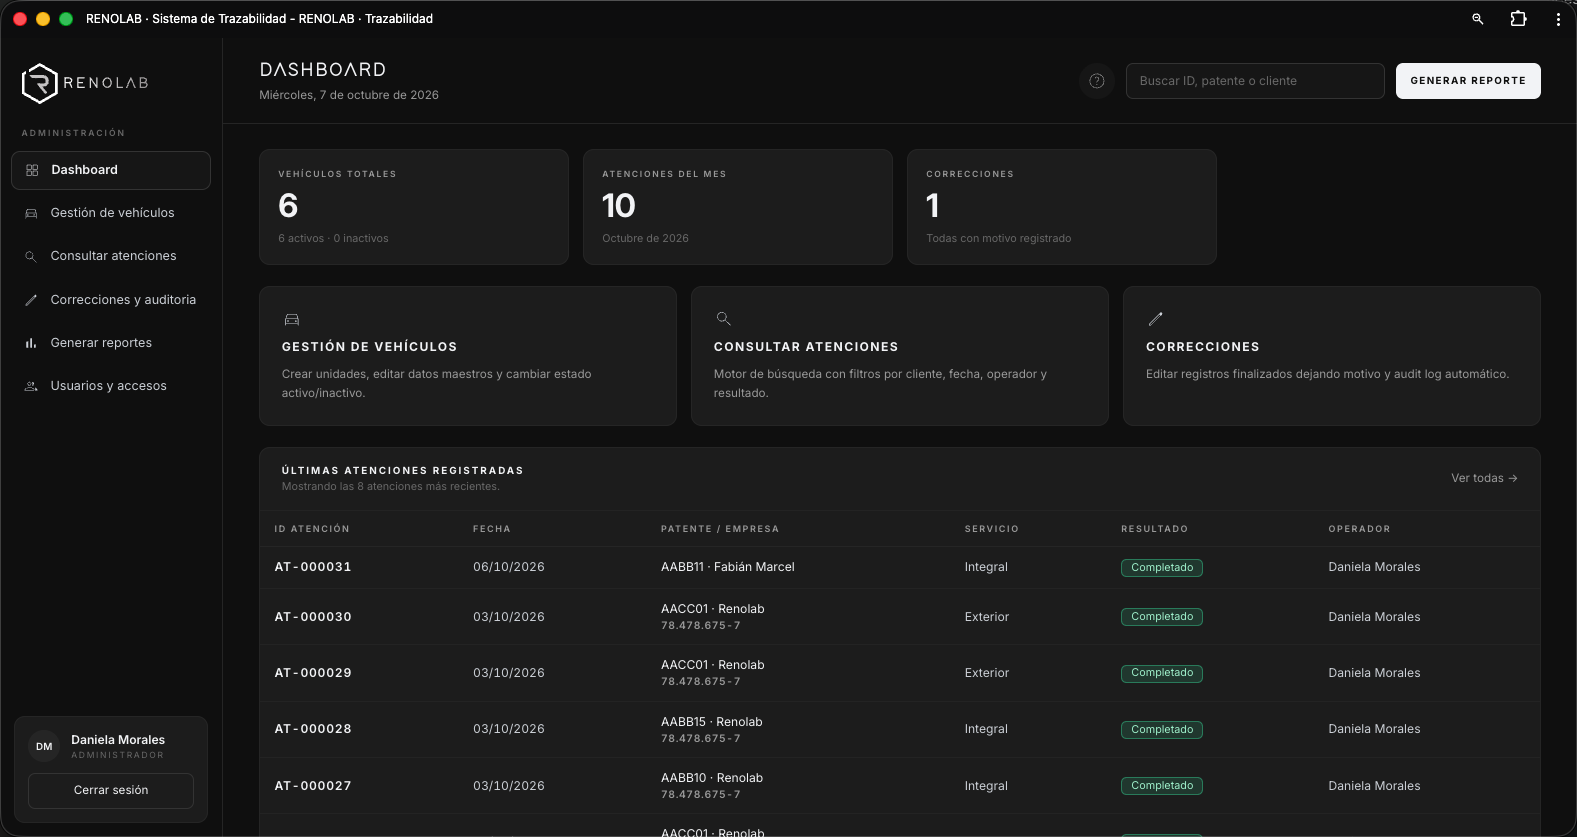This screenshot has width=1577, height=837.
Task: Click the Daniela Morales name in the sidebar
Action: point(118,740)
